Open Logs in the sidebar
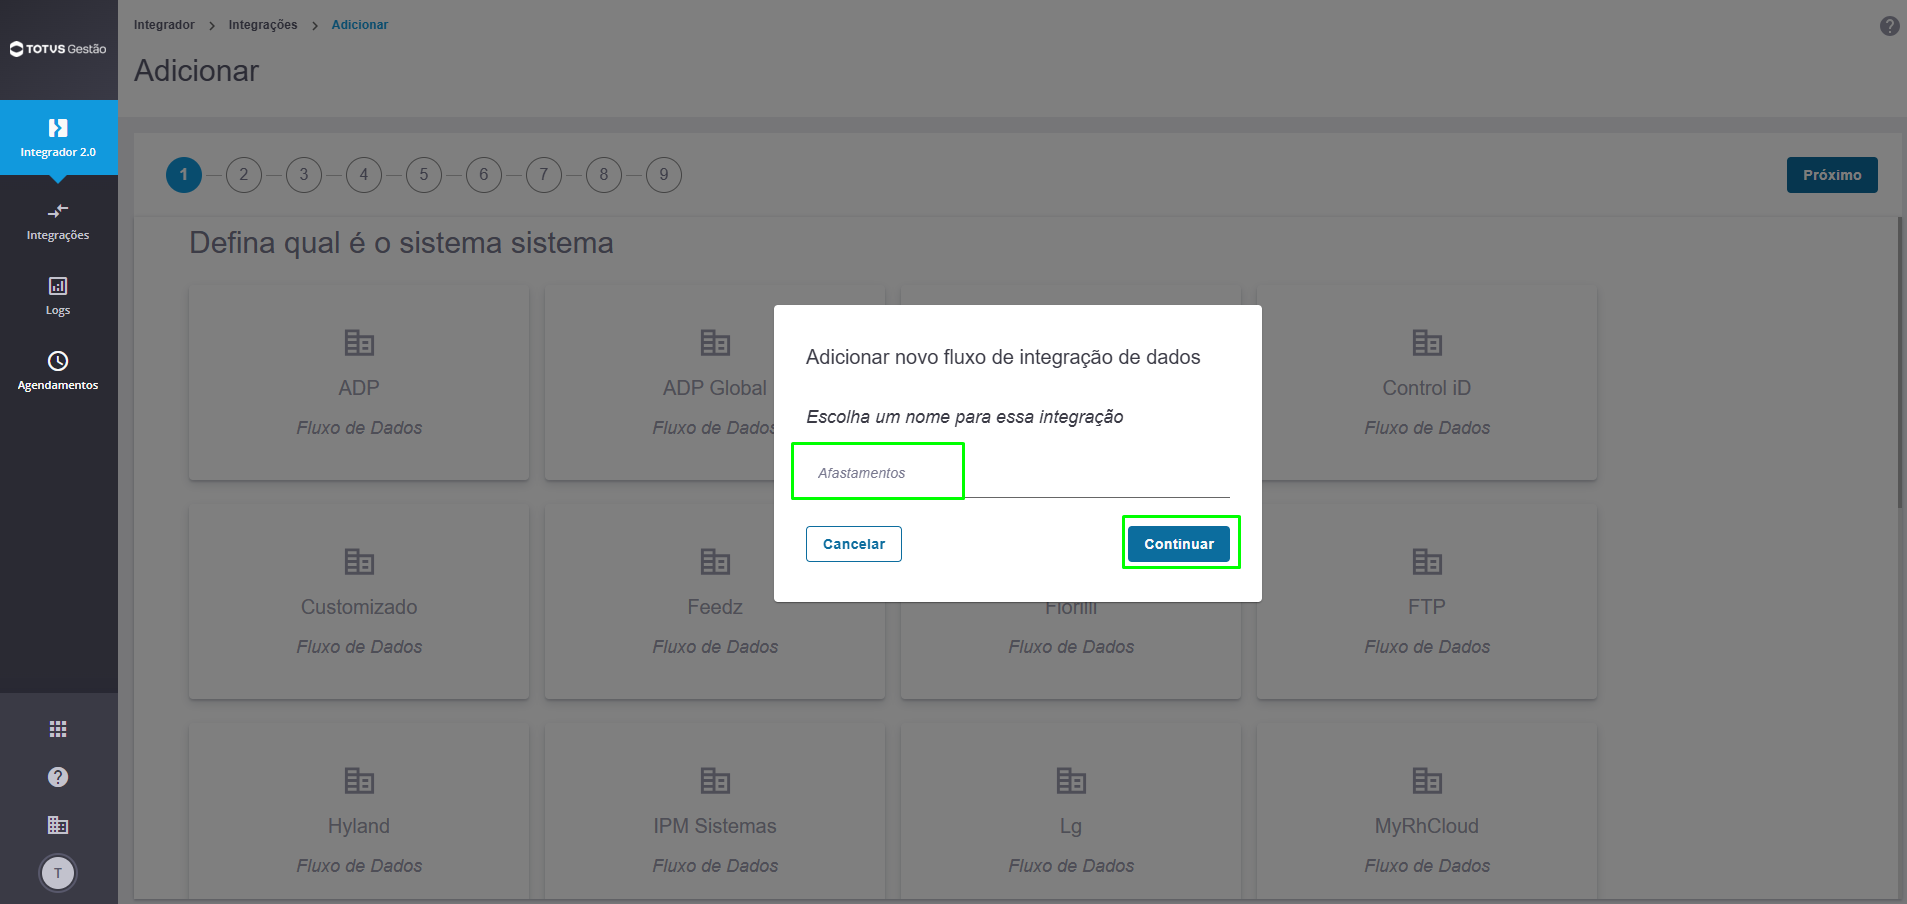 [x=58, y=297]
